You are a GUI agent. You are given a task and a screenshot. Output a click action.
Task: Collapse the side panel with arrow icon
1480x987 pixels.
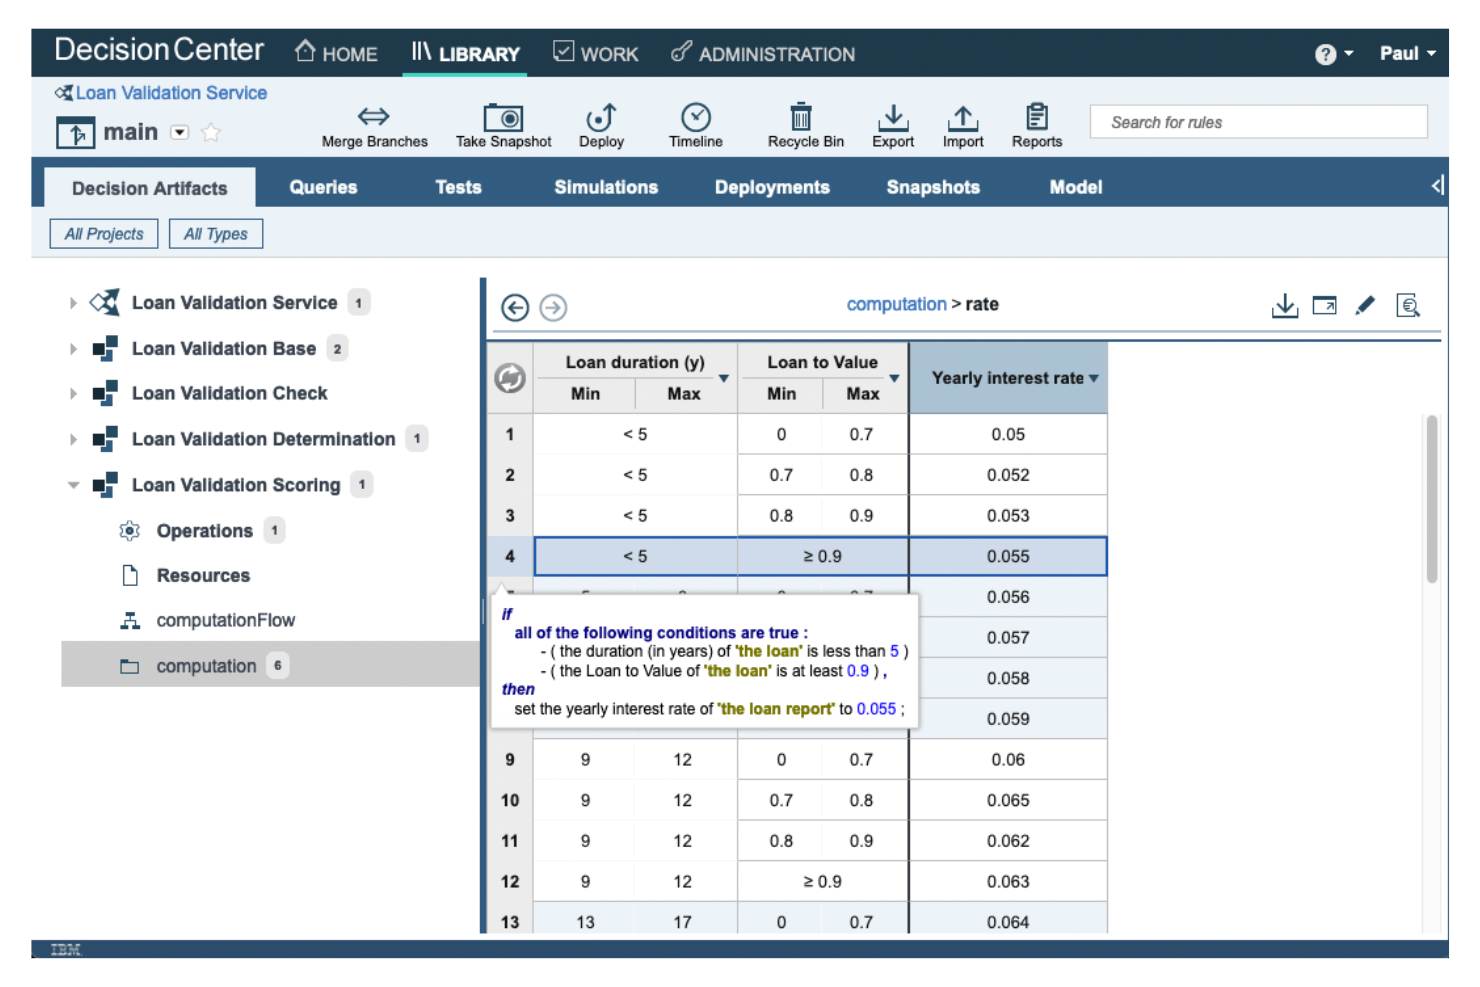pos(1437,185)
